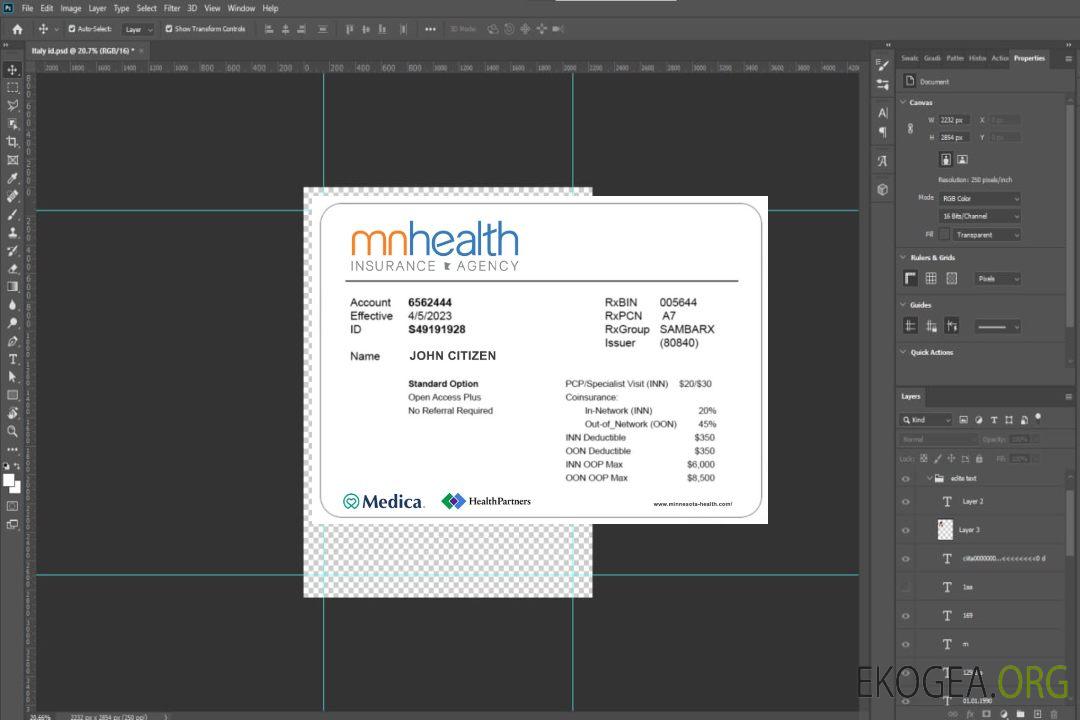Select the Pen tool

point(12,341)
